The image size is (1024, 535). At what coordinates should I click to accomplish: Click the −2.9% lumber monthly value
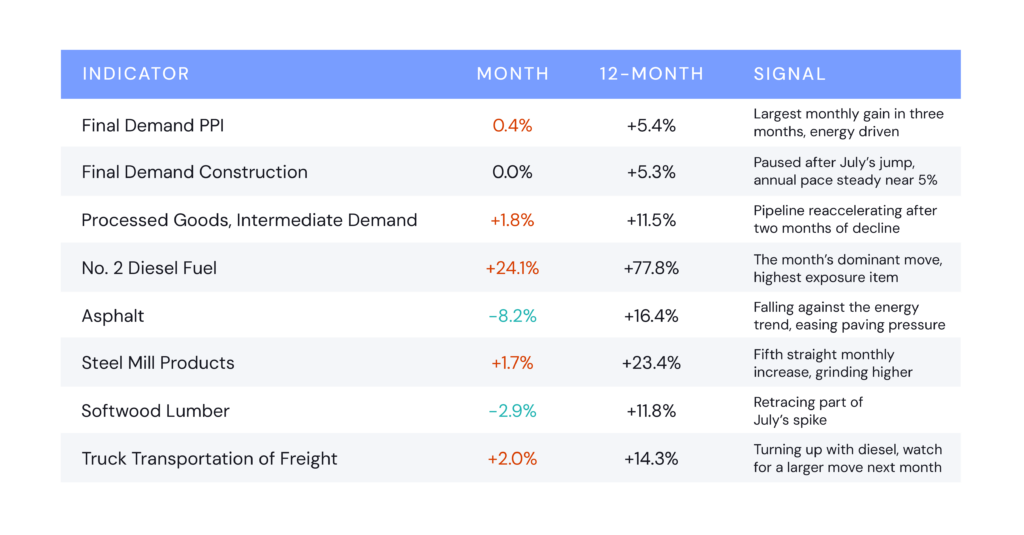pyautogui.click(x=513, y=411)
